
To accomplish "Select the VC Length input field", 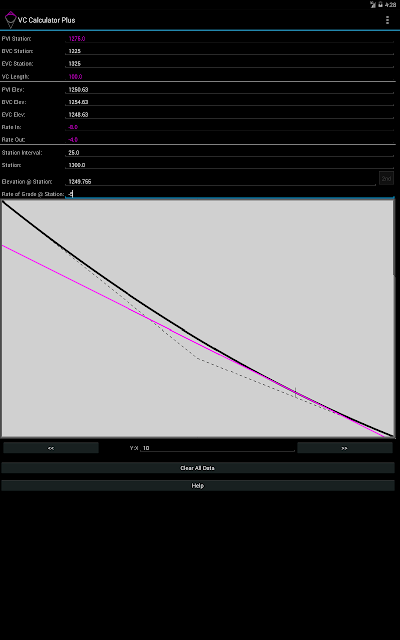I will click(x=230, y=76).
